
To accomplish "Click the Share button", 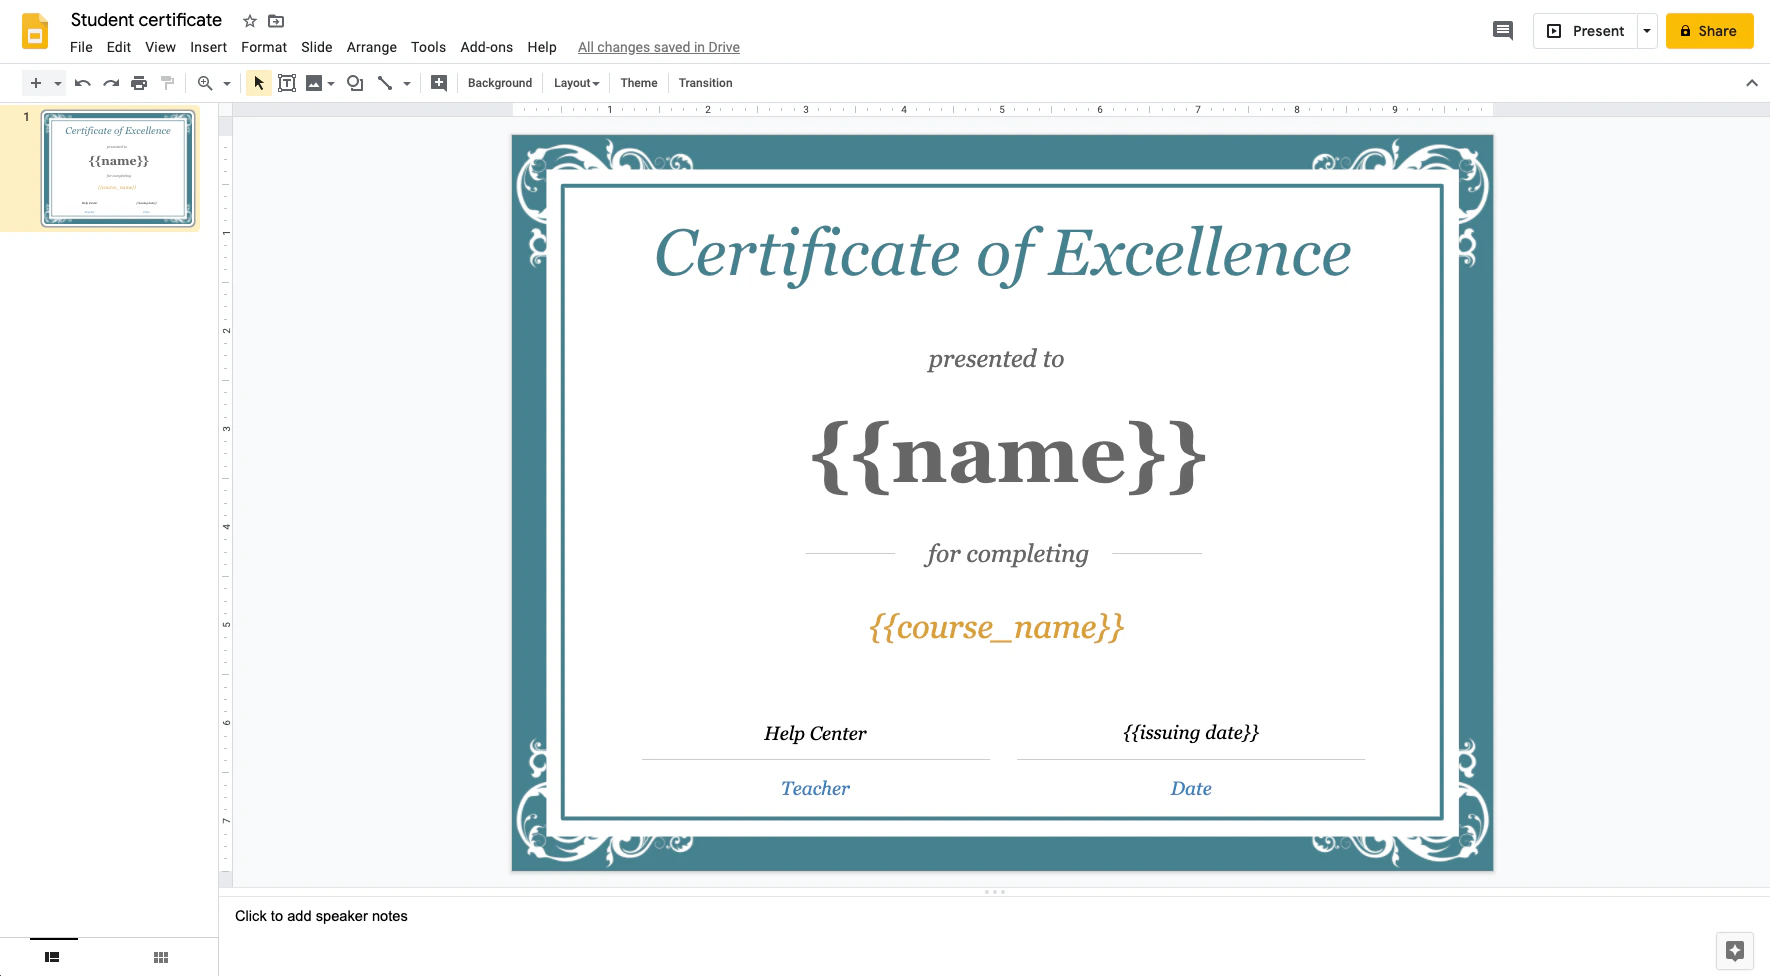I will click(1708, 31).
